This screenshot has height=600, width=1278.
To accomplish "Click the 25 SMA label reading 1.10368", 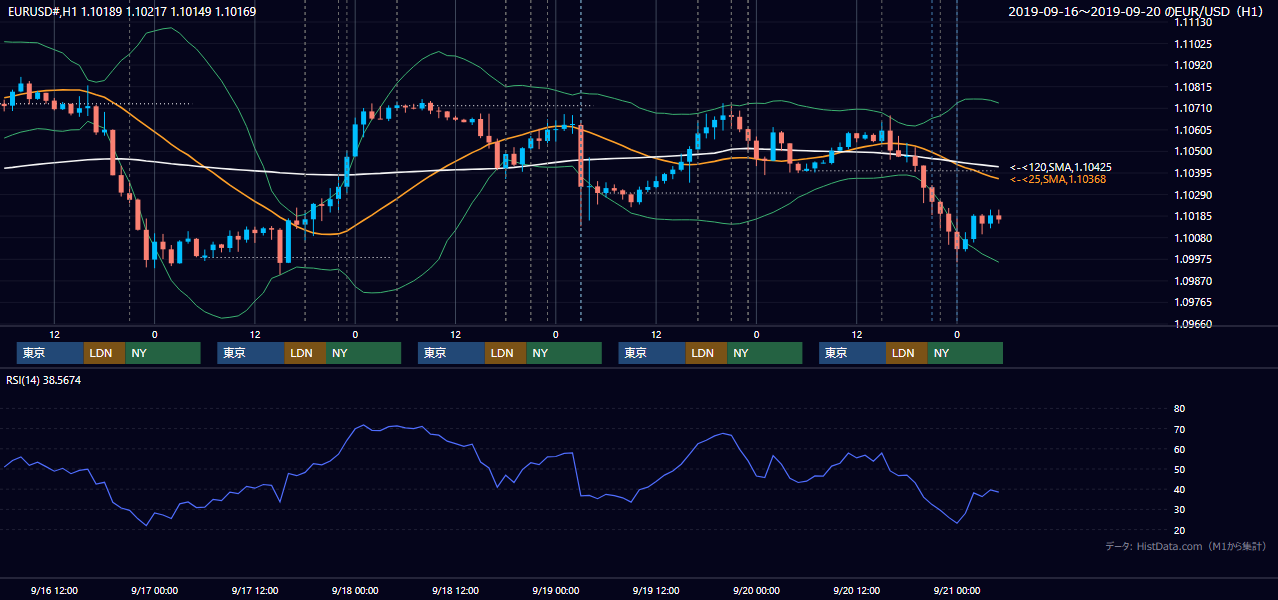I will coord(1058,179).
